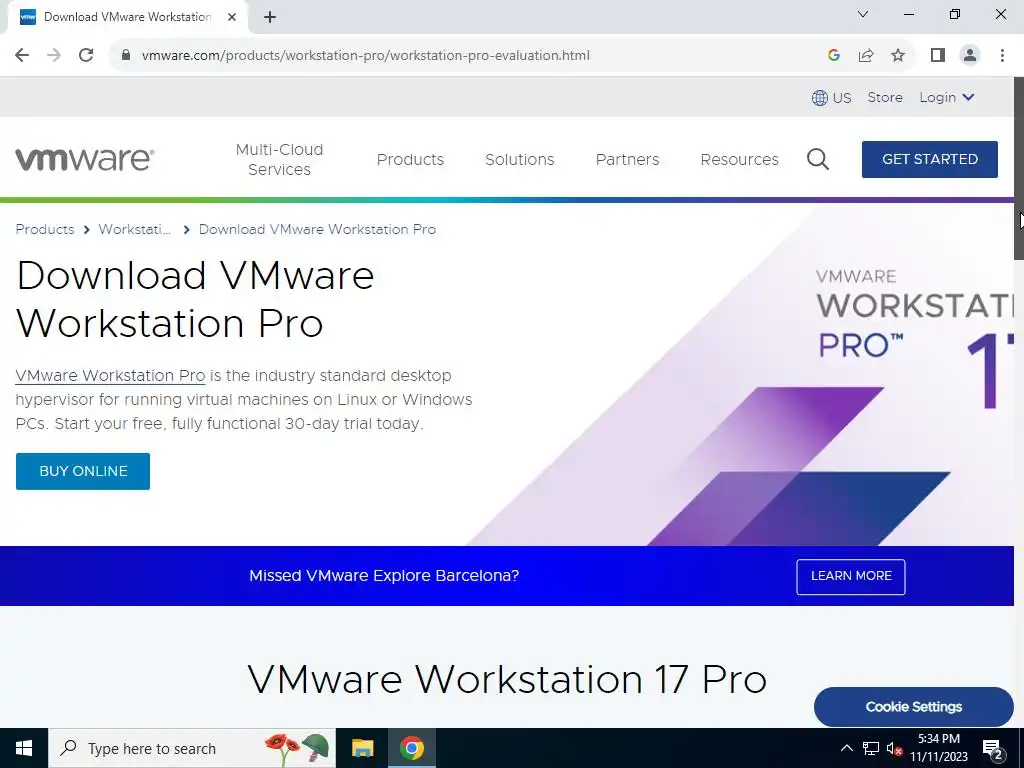
Task: Click the muted volume tray icon
Action: click(x=894, y=749)
